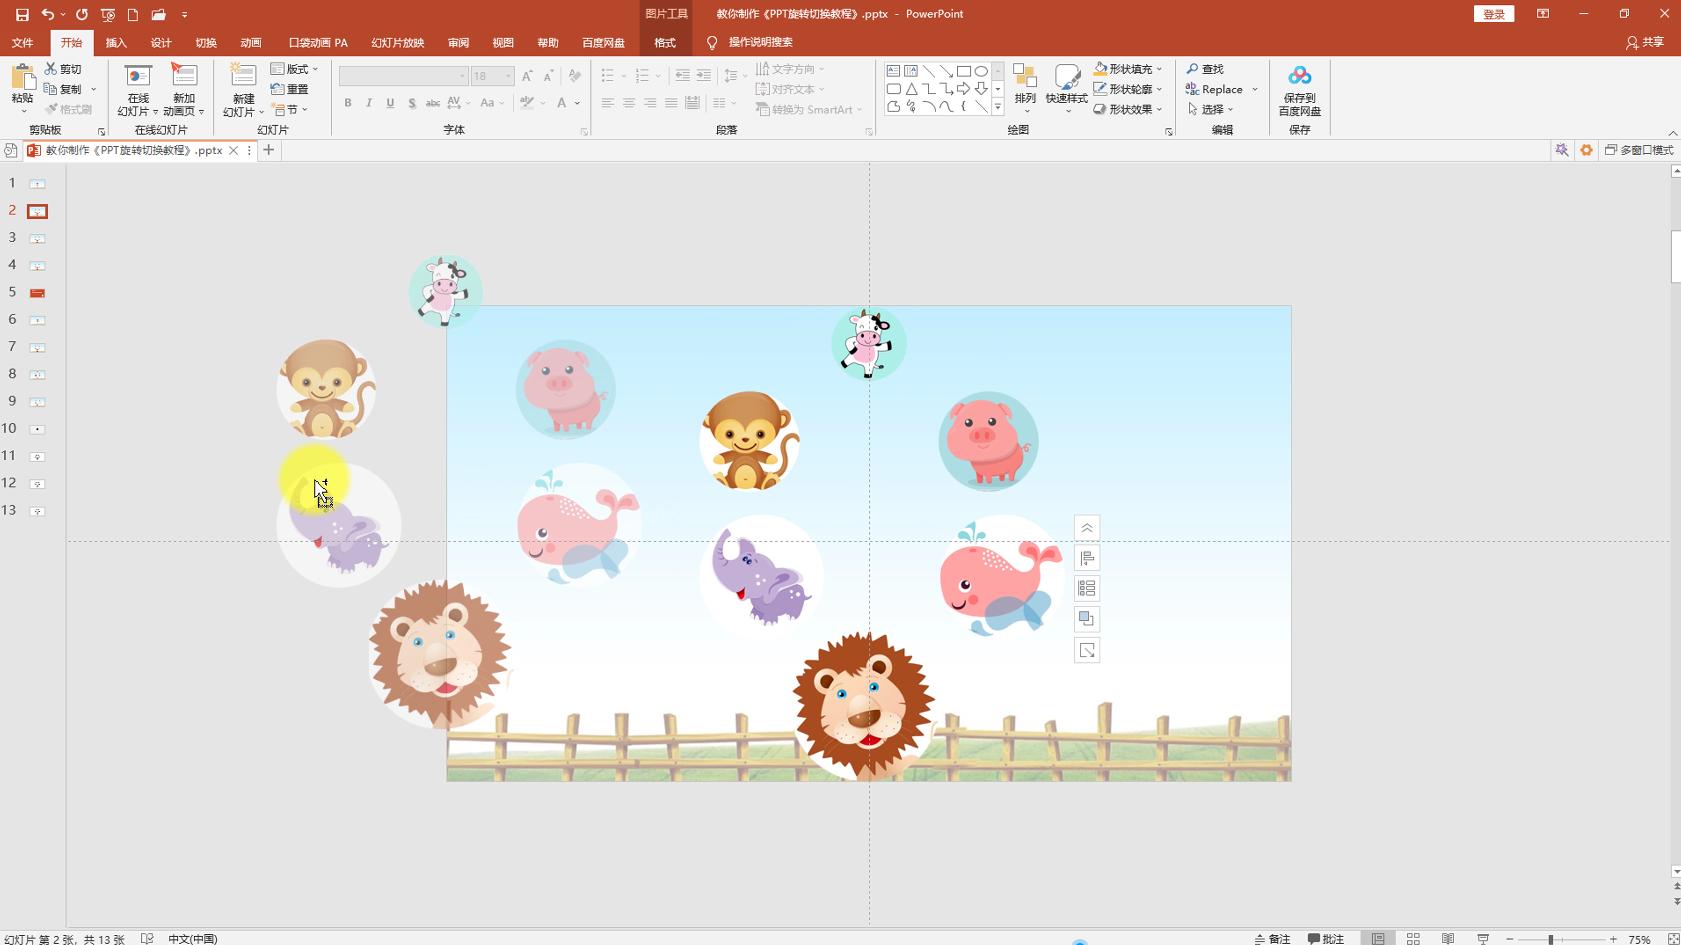Select slide 5 thumbnail in slide panel
This screenshot has width=1681, height=945.
[37, 293]
